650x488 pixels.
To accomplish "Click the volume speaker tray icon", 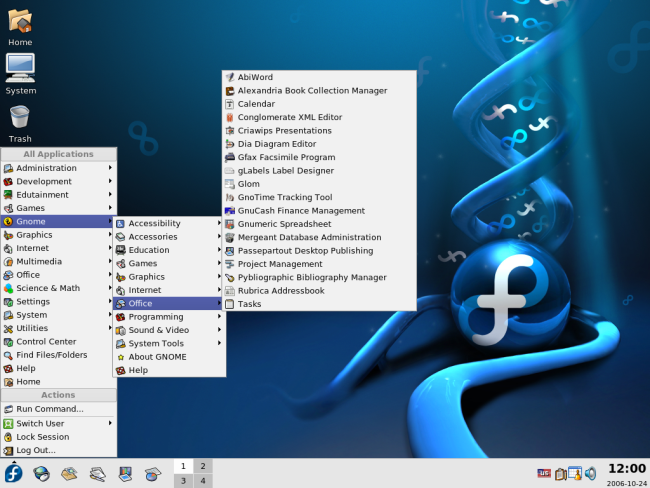I will tap(591, 473).
